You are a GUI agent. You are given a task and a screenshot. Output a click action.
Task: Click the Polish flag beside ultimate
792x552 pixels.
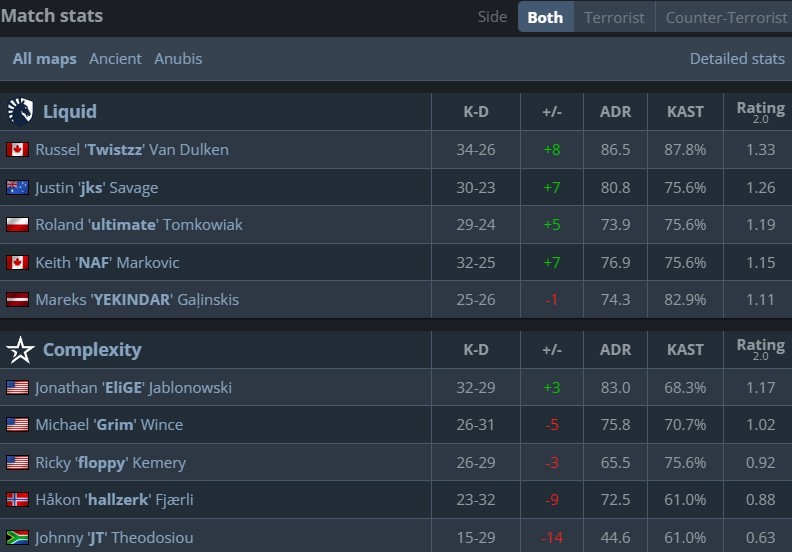(x=17, y=225)
